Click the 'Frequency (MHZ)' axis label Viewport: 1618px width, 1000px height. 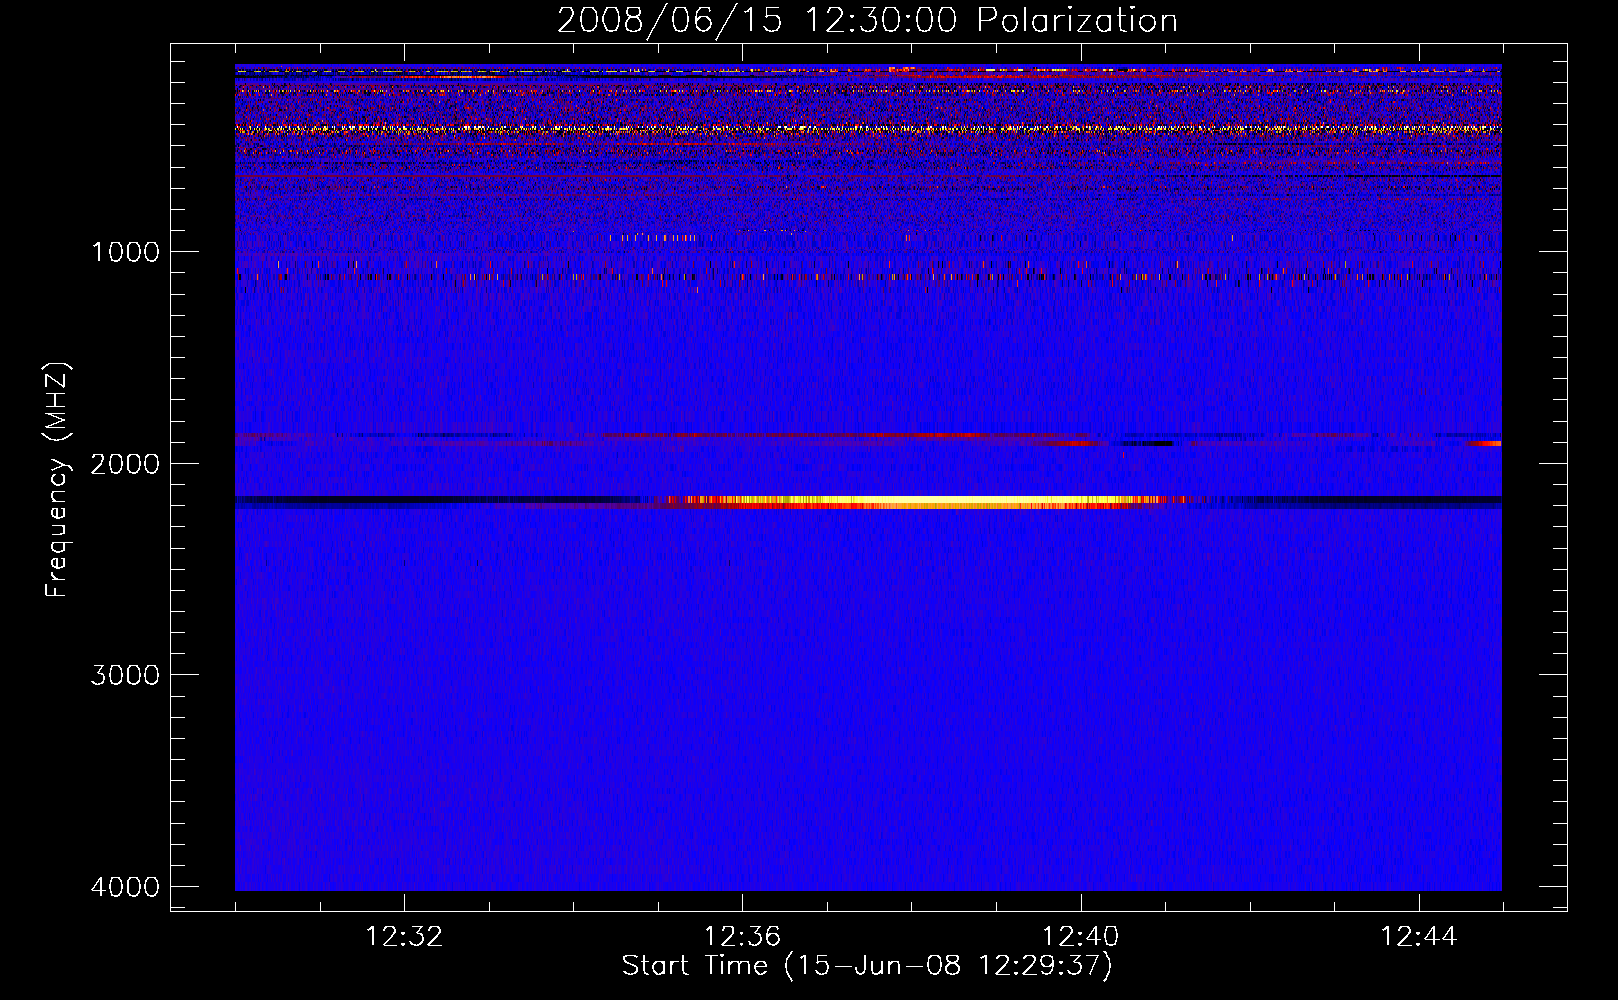click(x=57, y=480)
